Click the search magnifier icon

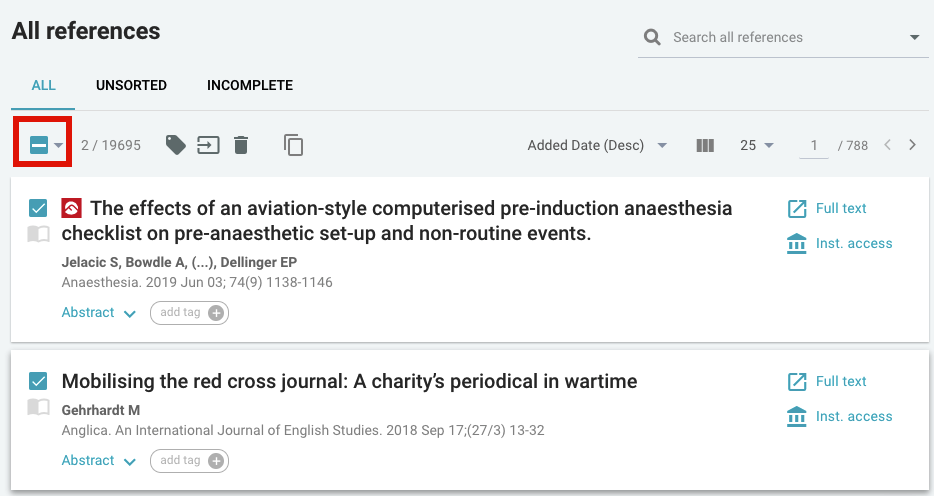tap(652, 38)
